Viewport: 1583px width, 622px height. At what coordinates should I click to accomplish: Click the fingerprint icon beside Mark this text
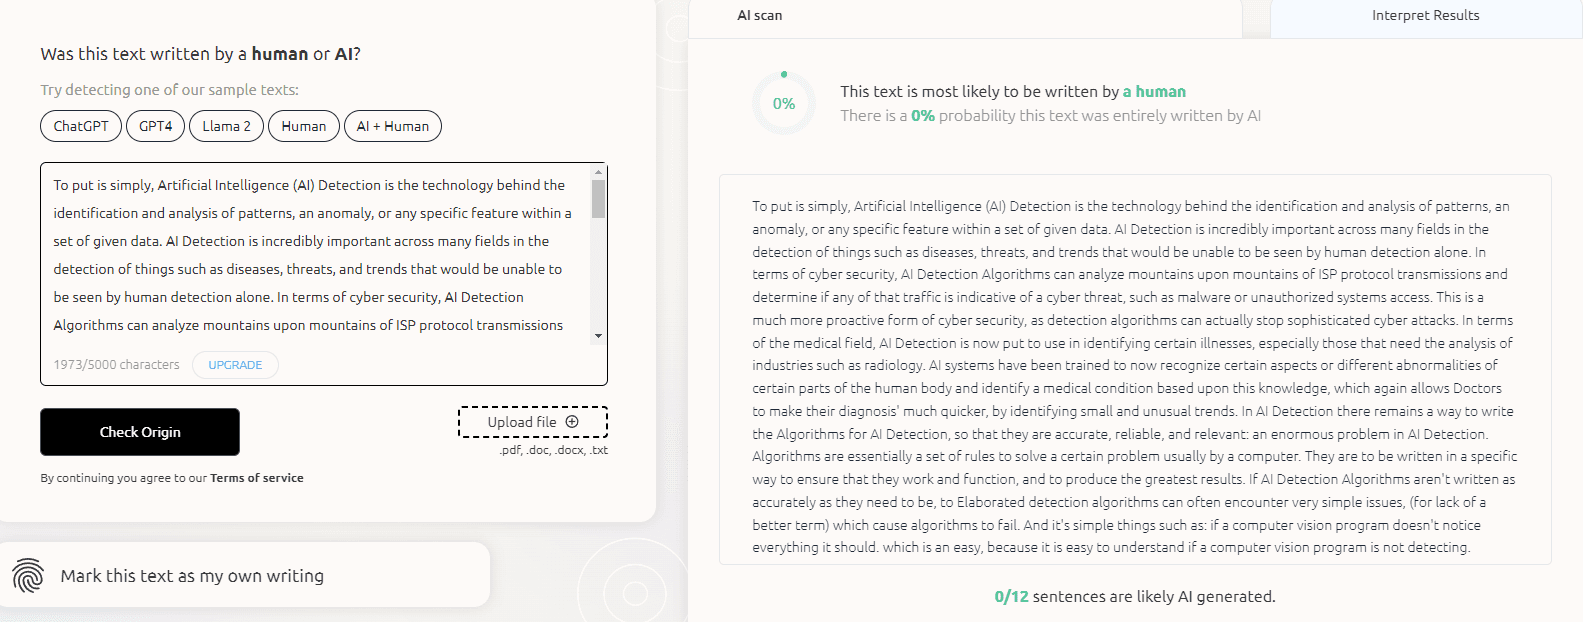(28, 576)
